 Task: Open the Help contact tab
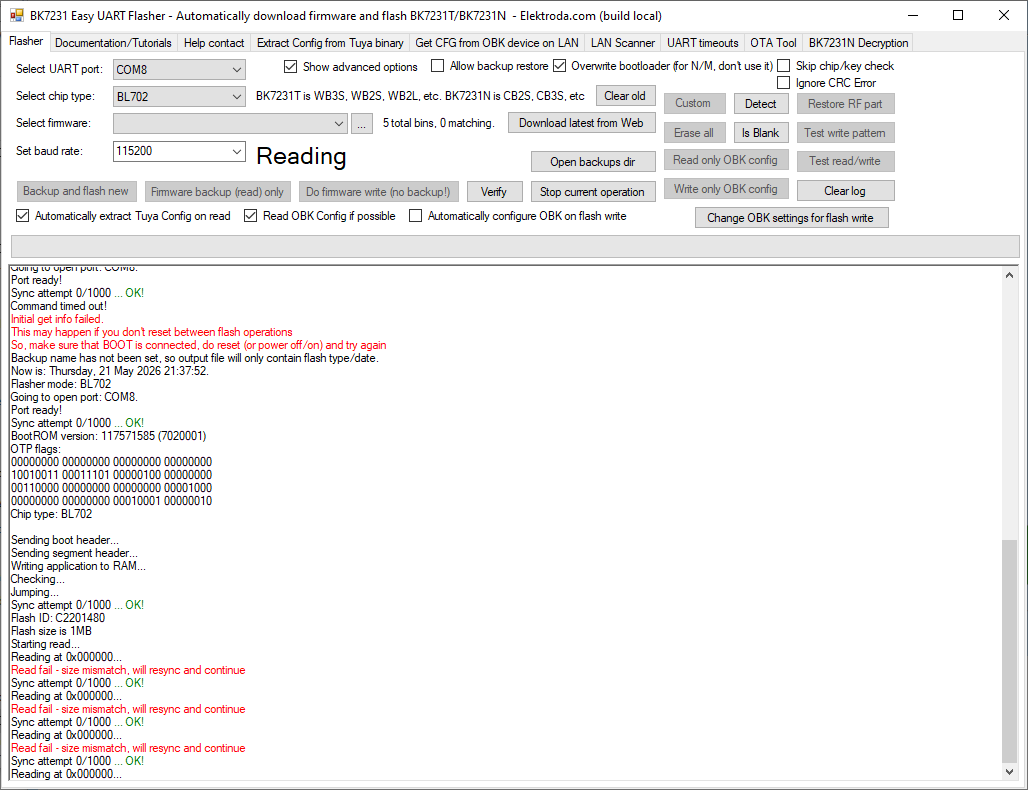214,43
